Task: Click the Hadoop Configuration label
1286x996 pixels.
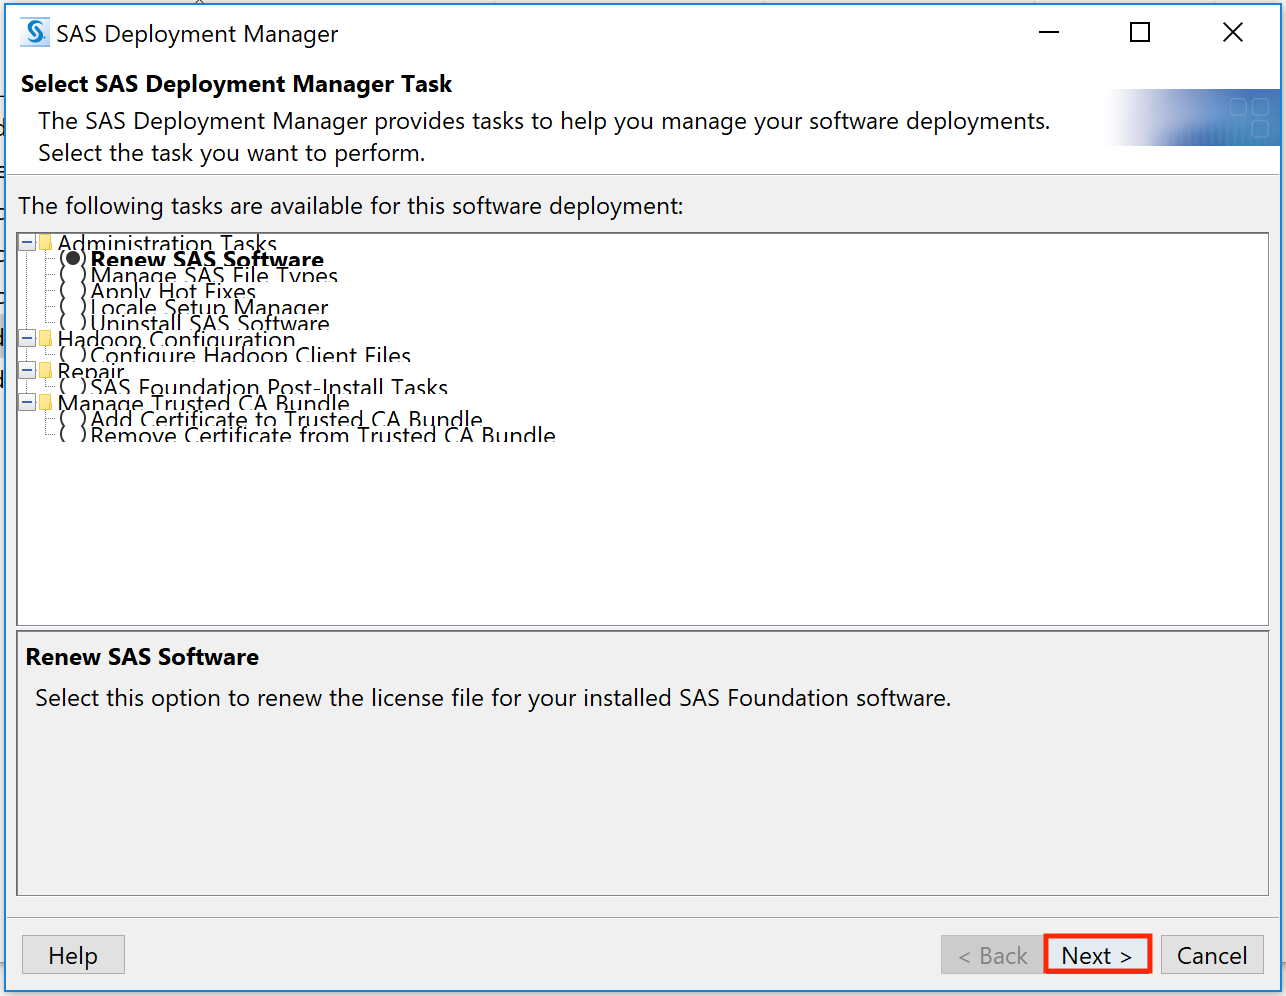Action: [x=176, y=339]
